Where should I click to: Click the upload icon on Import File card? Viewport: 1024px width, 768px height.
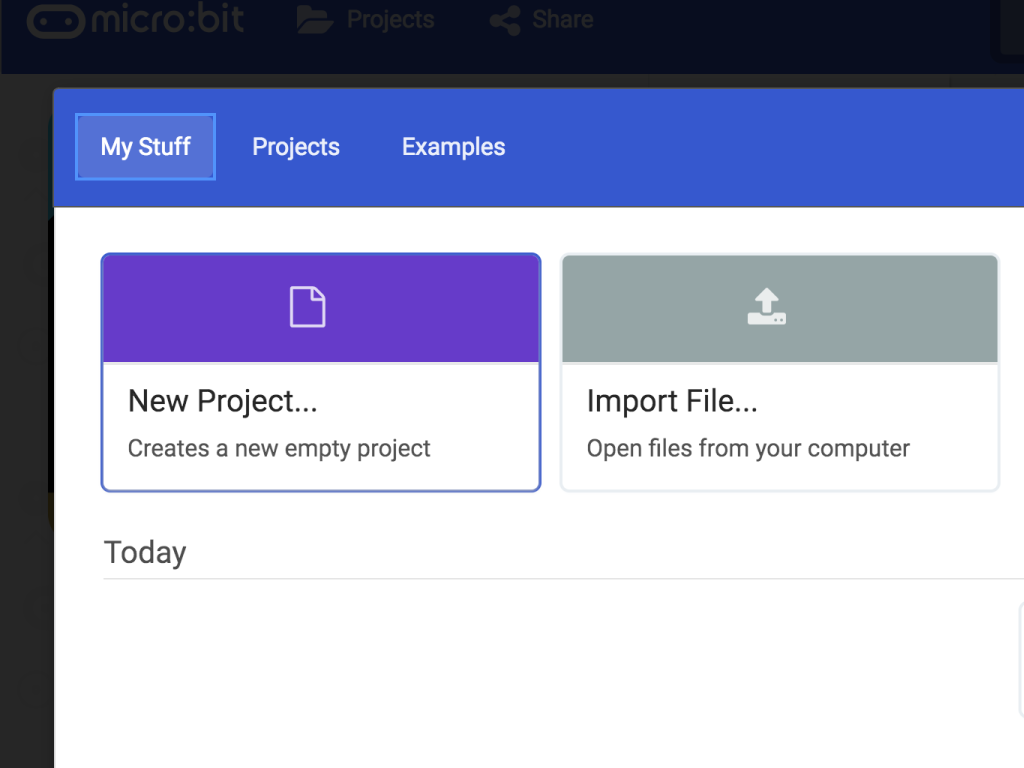click(767, 305)
